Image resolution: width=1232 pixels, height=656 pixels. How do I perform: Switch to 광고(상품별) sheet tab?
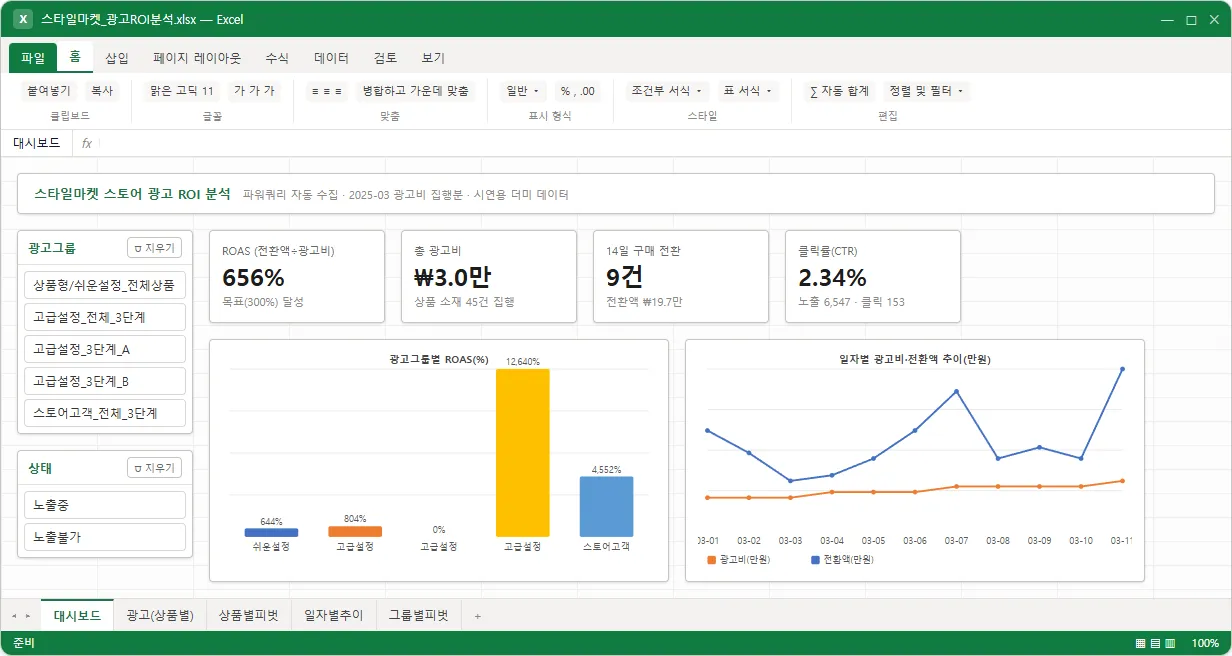160,616
